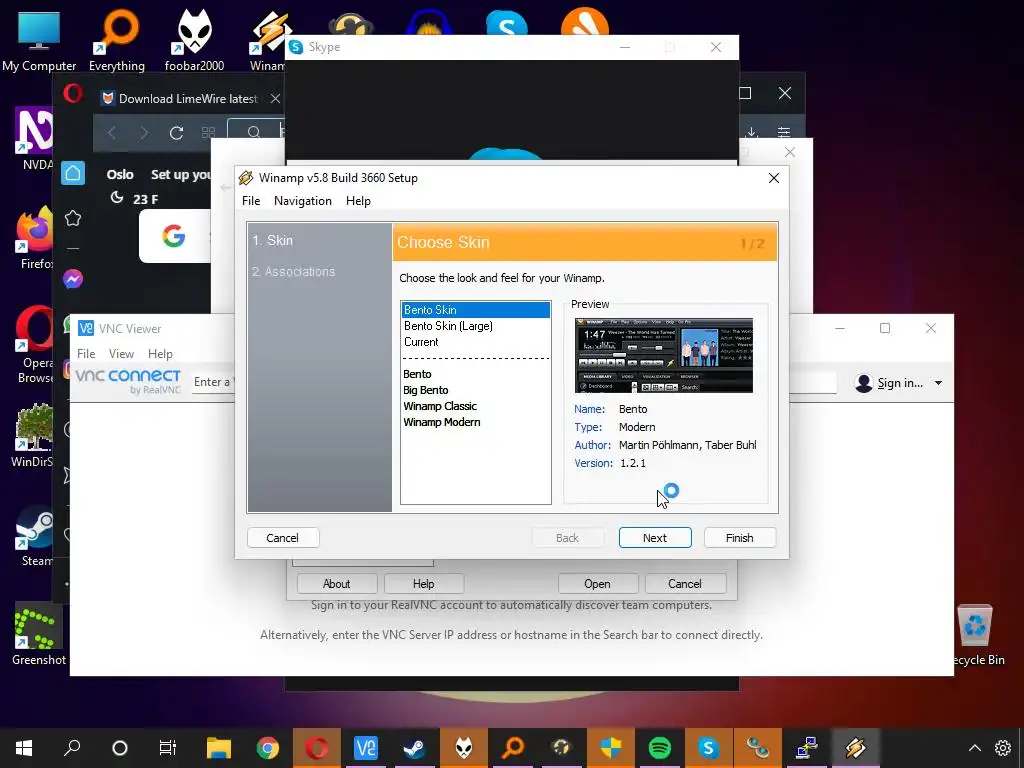Open the File menu in Winamp Setup
1024x768 pixels.
click(251, 201)
